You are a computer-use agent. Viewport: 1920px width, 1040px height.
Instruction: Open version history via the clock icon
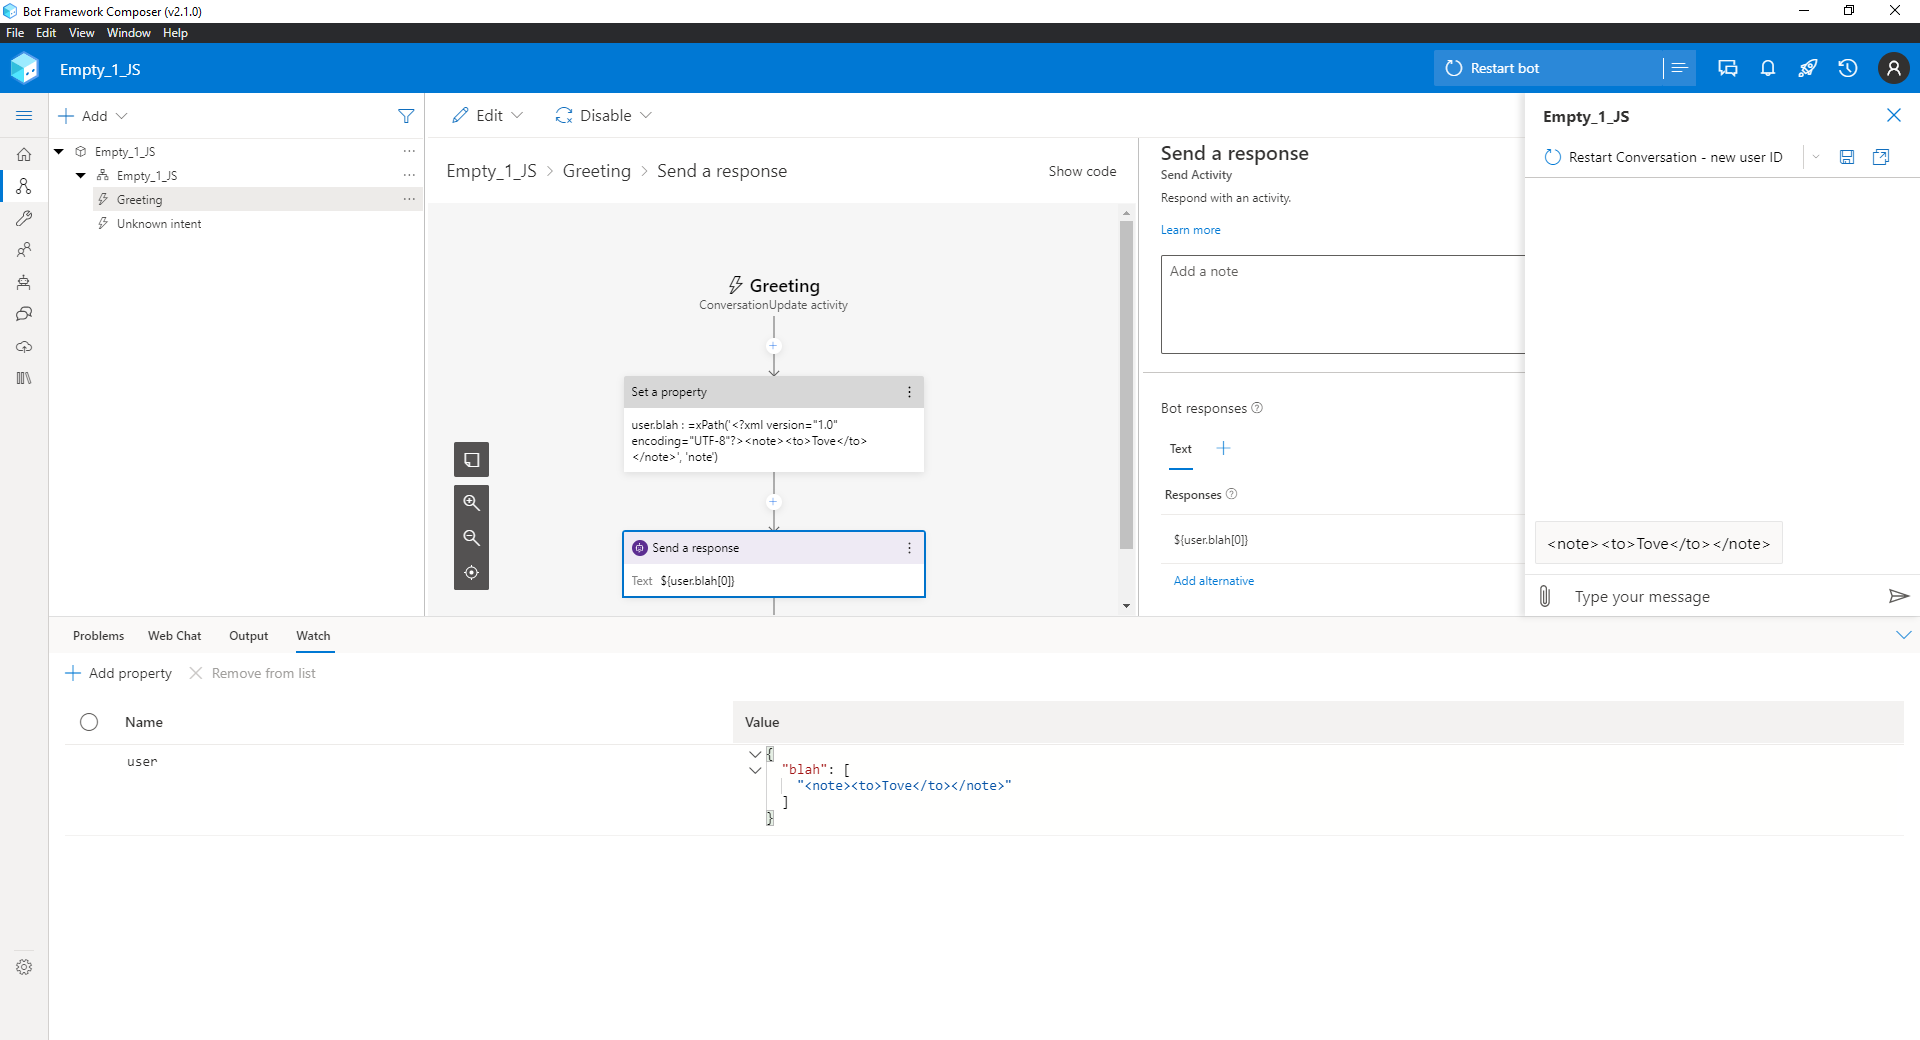(1847, 68)
